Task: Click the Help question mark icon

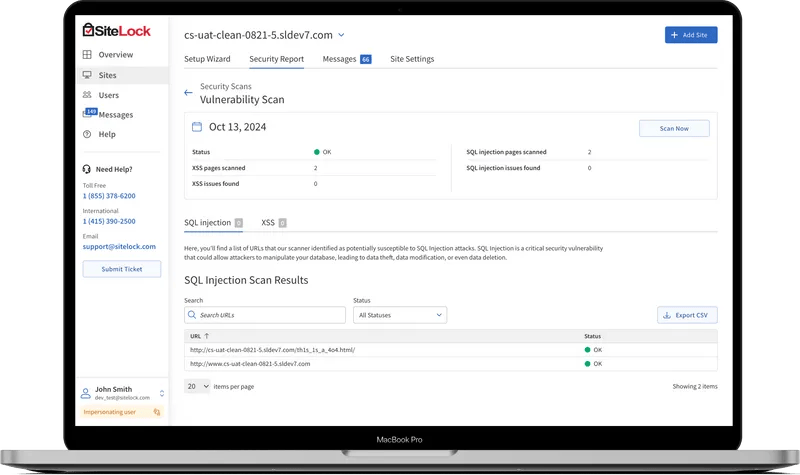Action: pos(87,134)
